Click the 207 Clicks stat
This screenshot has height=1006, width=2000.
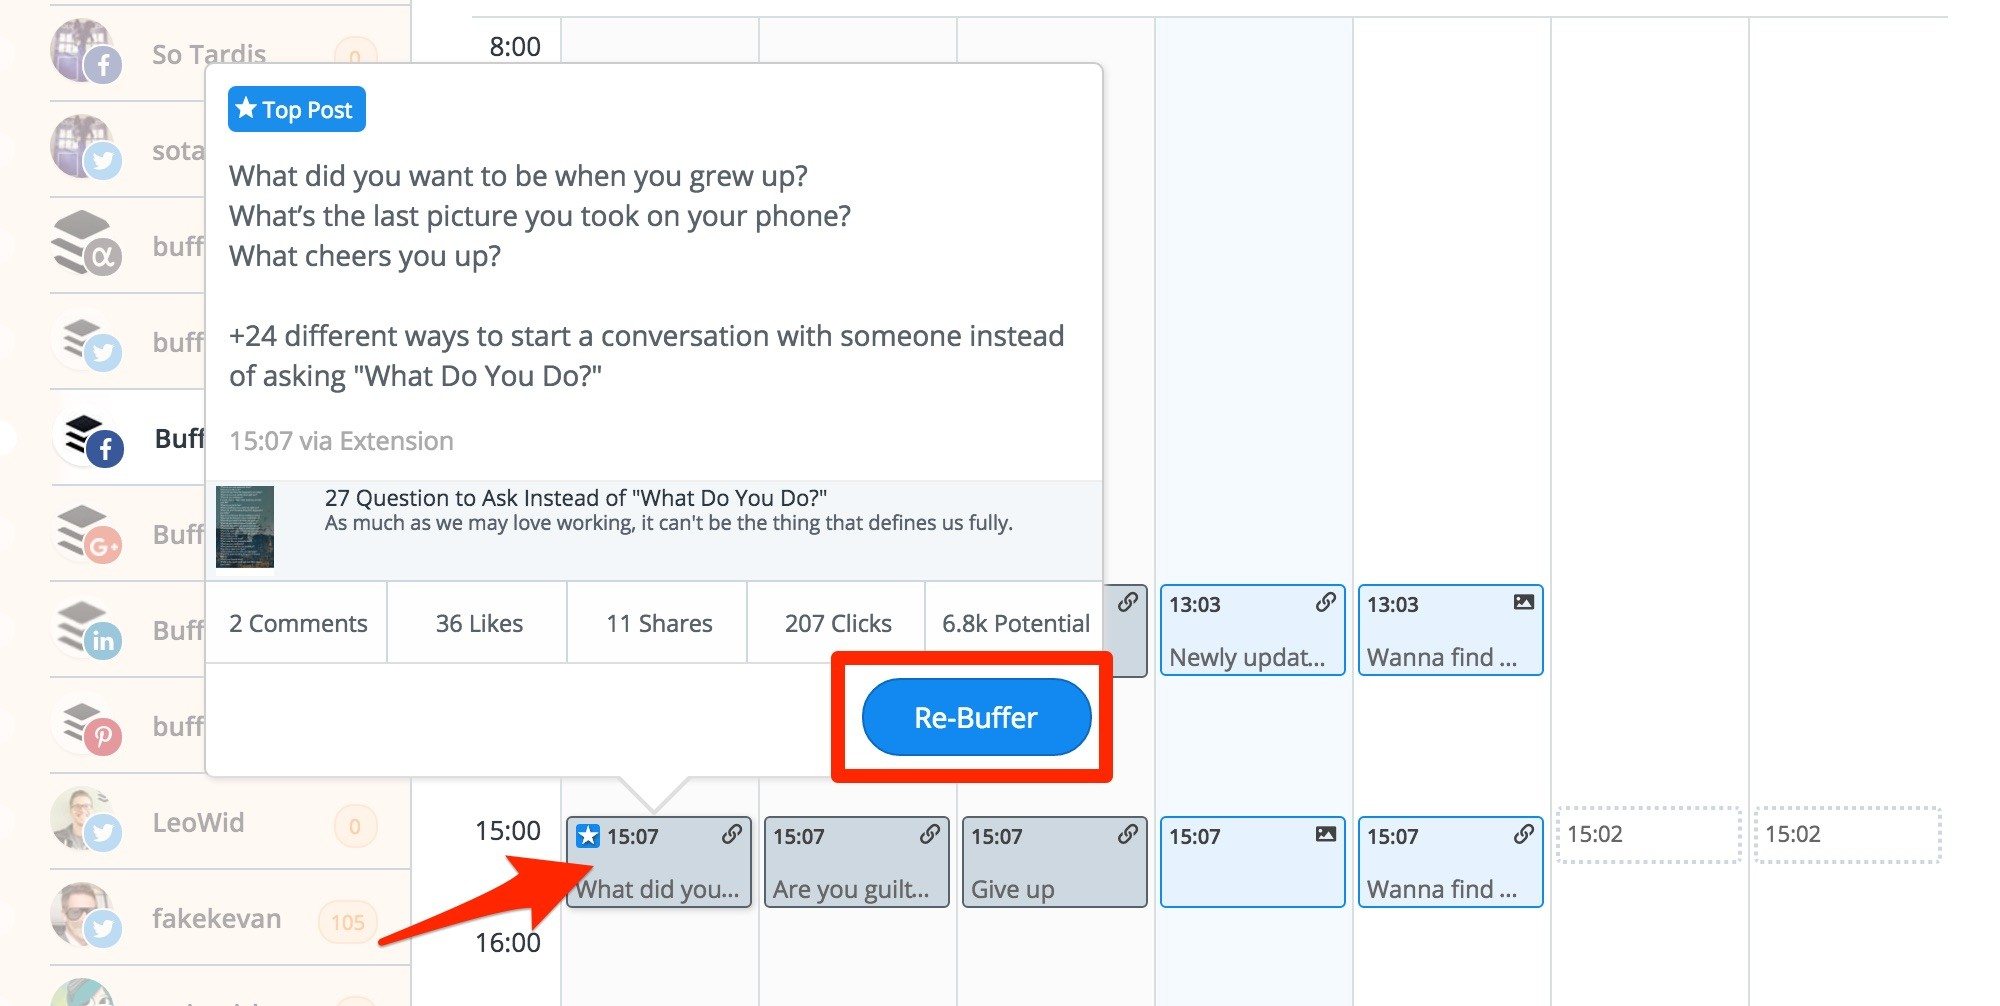(x=838, y=623)
